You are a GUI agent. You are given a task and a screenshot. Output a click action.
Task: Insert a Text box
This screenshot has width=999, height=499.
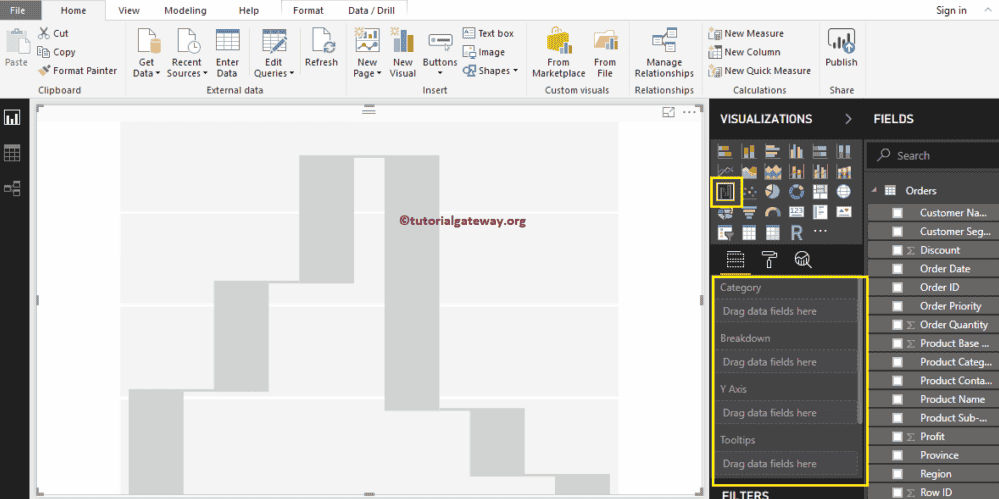click(488, 33)
